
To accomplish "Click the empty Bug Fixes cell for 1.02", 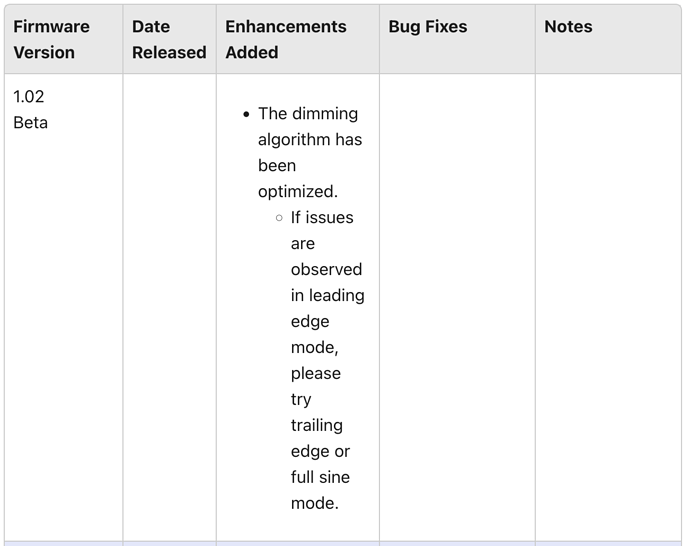I will point(457,300).
